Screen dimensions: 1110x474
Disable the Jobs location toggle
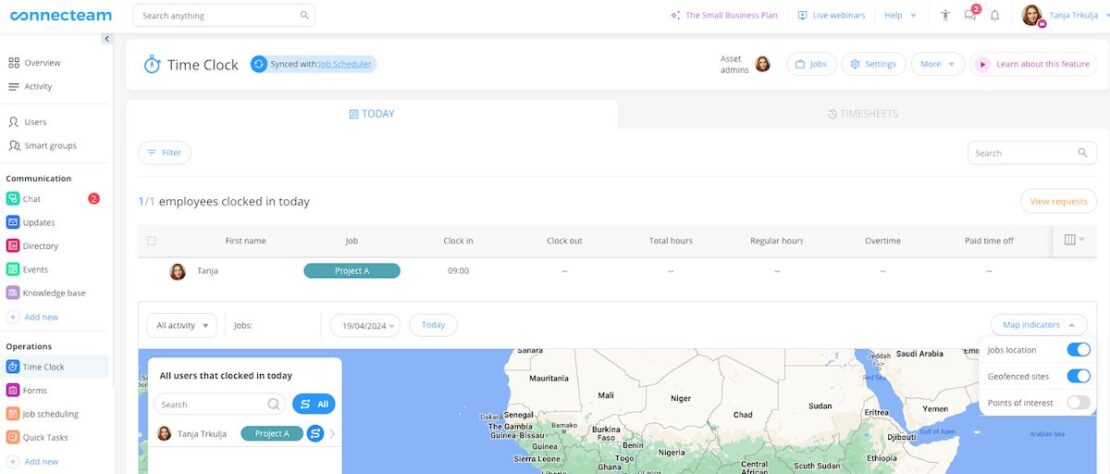[x=1078, y=350]
